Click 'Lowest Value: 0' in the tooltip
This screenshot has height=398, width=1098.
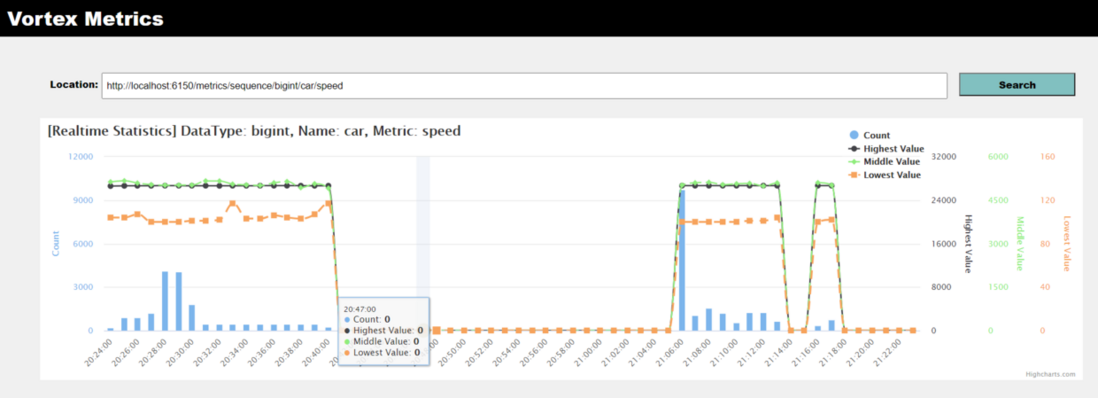[x=382, y=352]
